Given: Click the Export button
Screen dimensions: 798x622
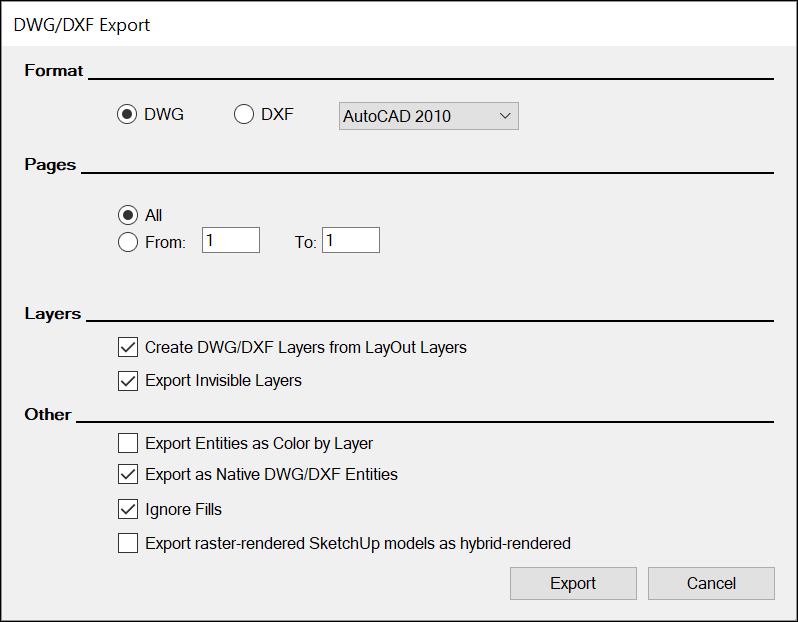Looking at the screenshot, I should 573,583.
